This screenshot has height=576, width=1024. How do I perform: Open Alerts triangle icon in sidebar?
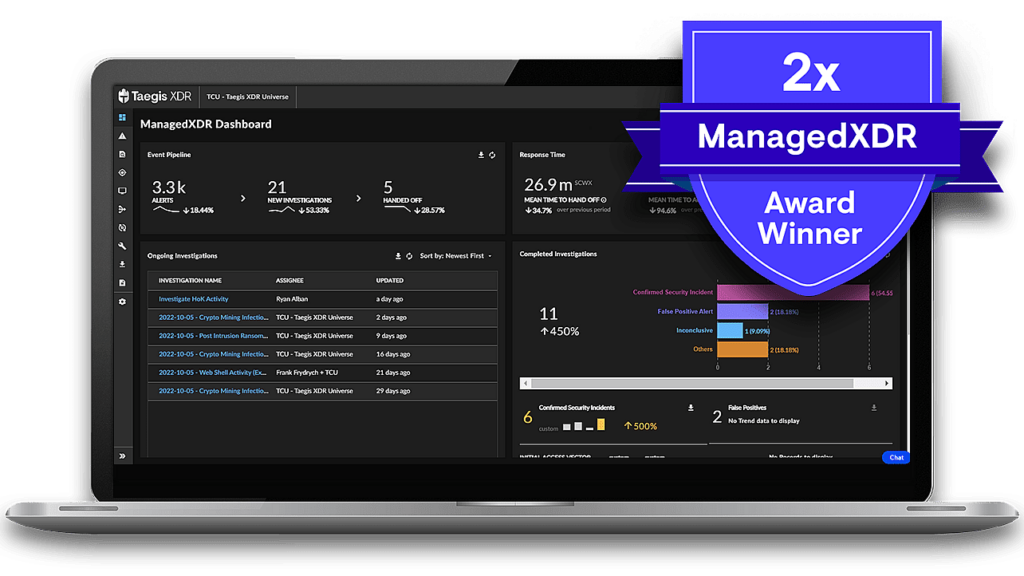(x=122, y=136)
